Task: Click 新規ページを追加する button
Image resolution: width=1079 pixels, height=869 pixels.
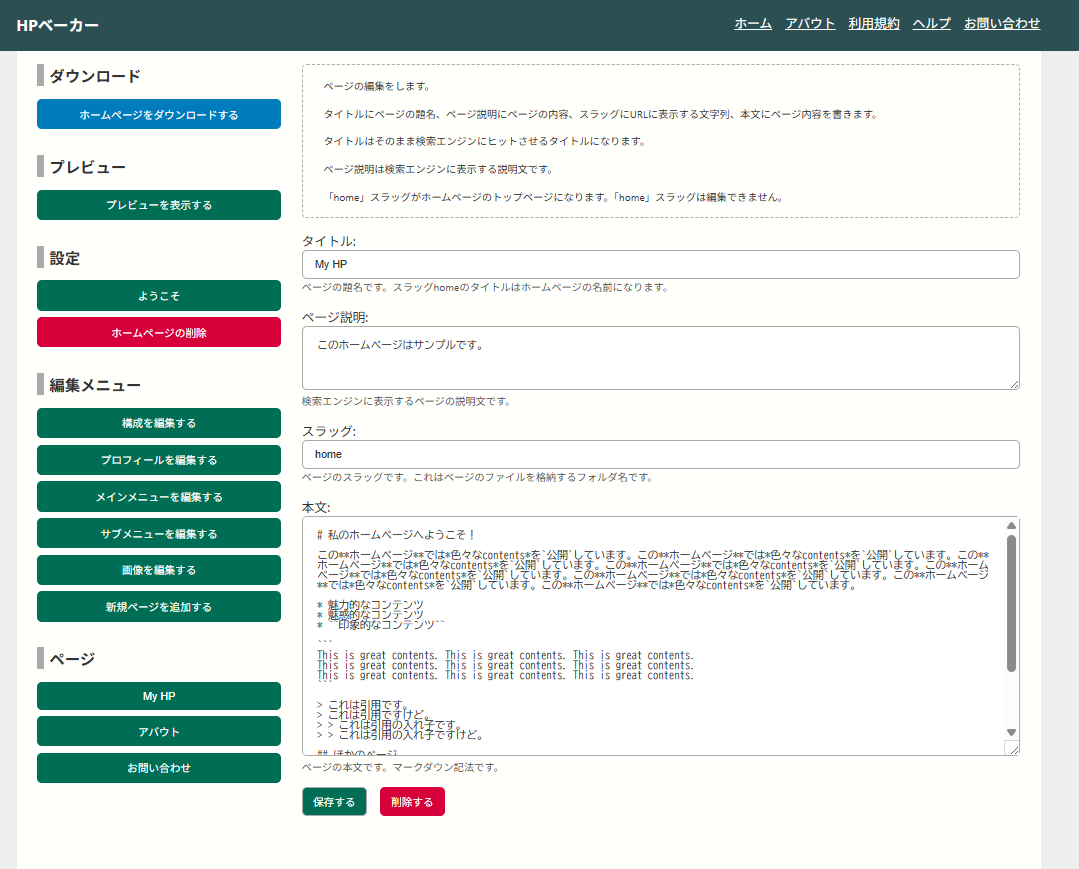Action: point(159,607)
